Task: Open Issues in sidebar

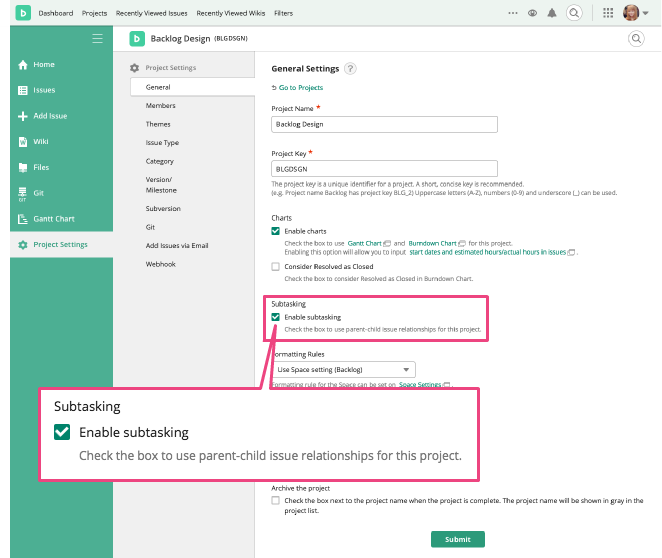Action: [x=62, y=90]
